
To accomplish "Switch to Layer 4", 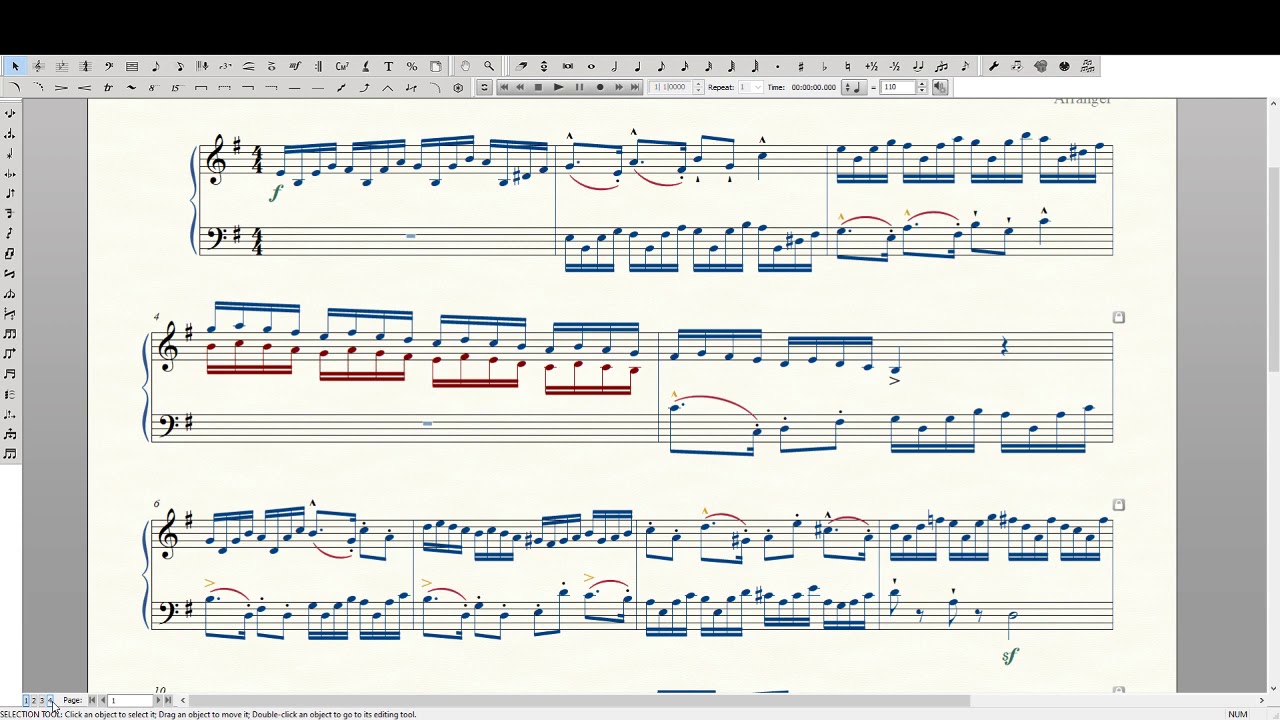I will tap(49, 700).
